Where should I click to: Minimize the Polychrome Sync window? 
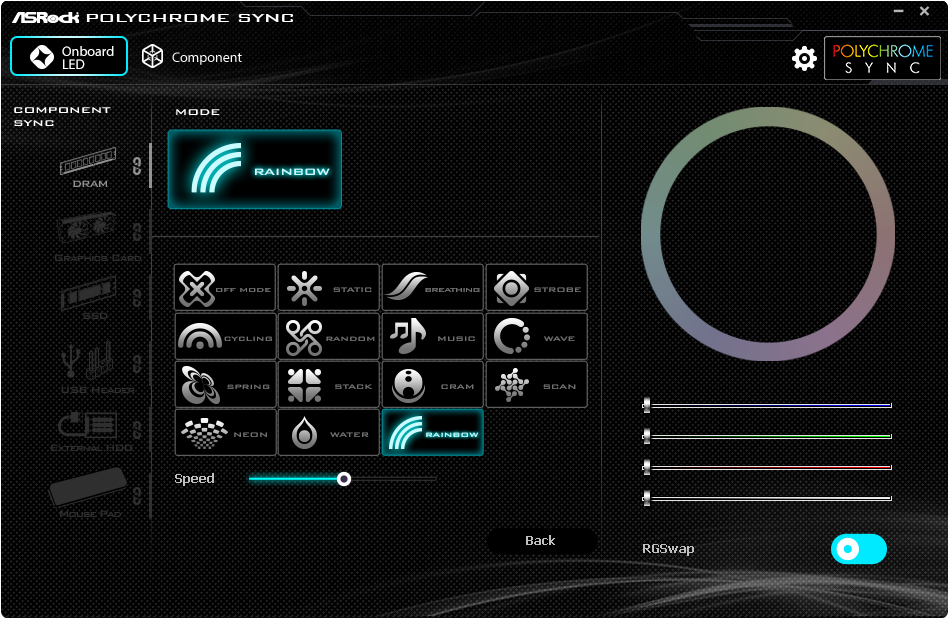[899, 11]
